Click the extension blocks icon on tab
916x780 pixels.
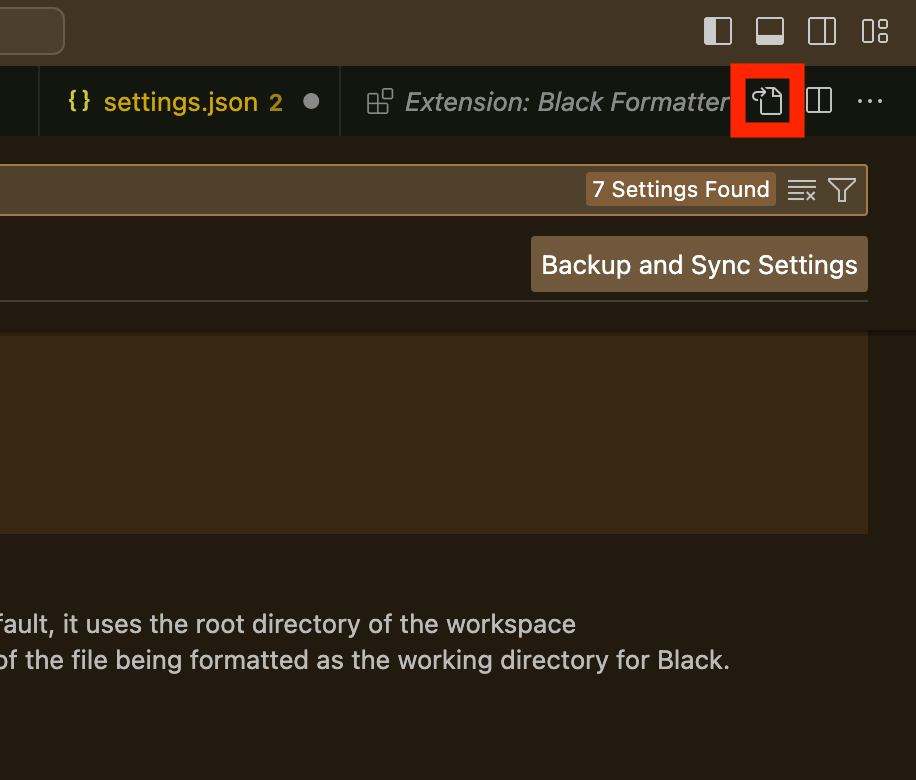(x=380, y=101)
